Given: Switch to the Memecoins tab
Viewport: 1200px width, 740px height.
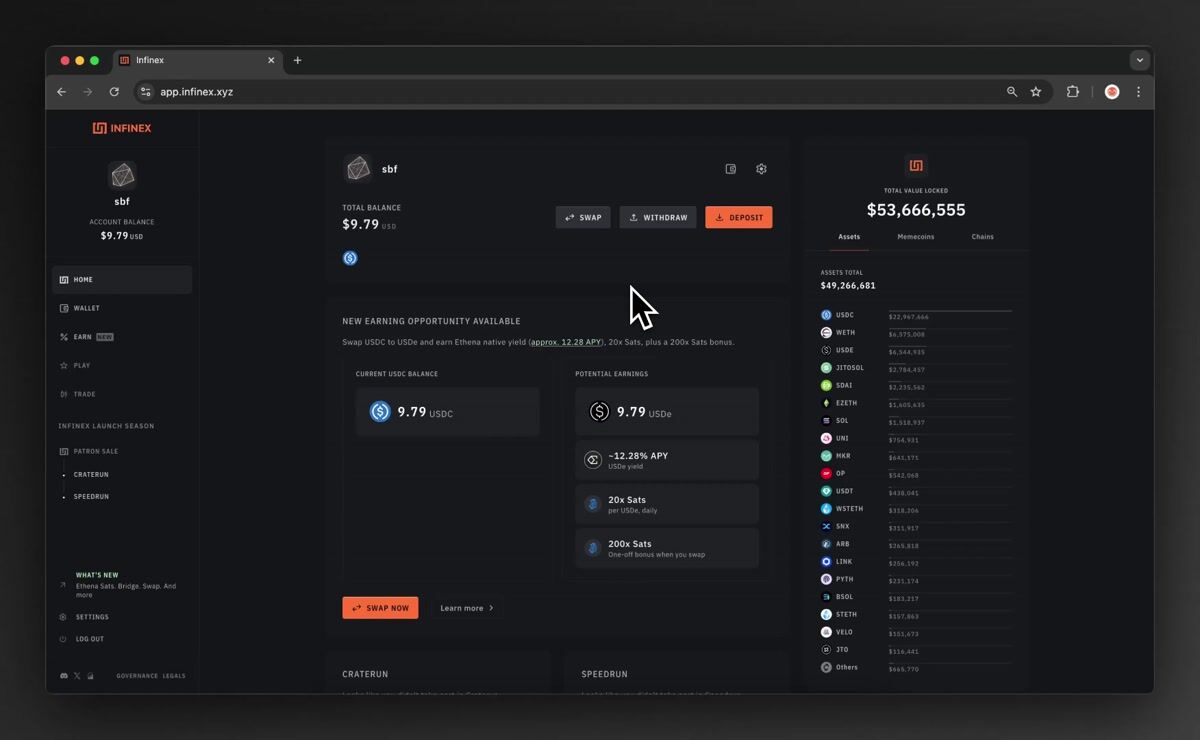Looking at the screenshot, I should tap(916, 237).
